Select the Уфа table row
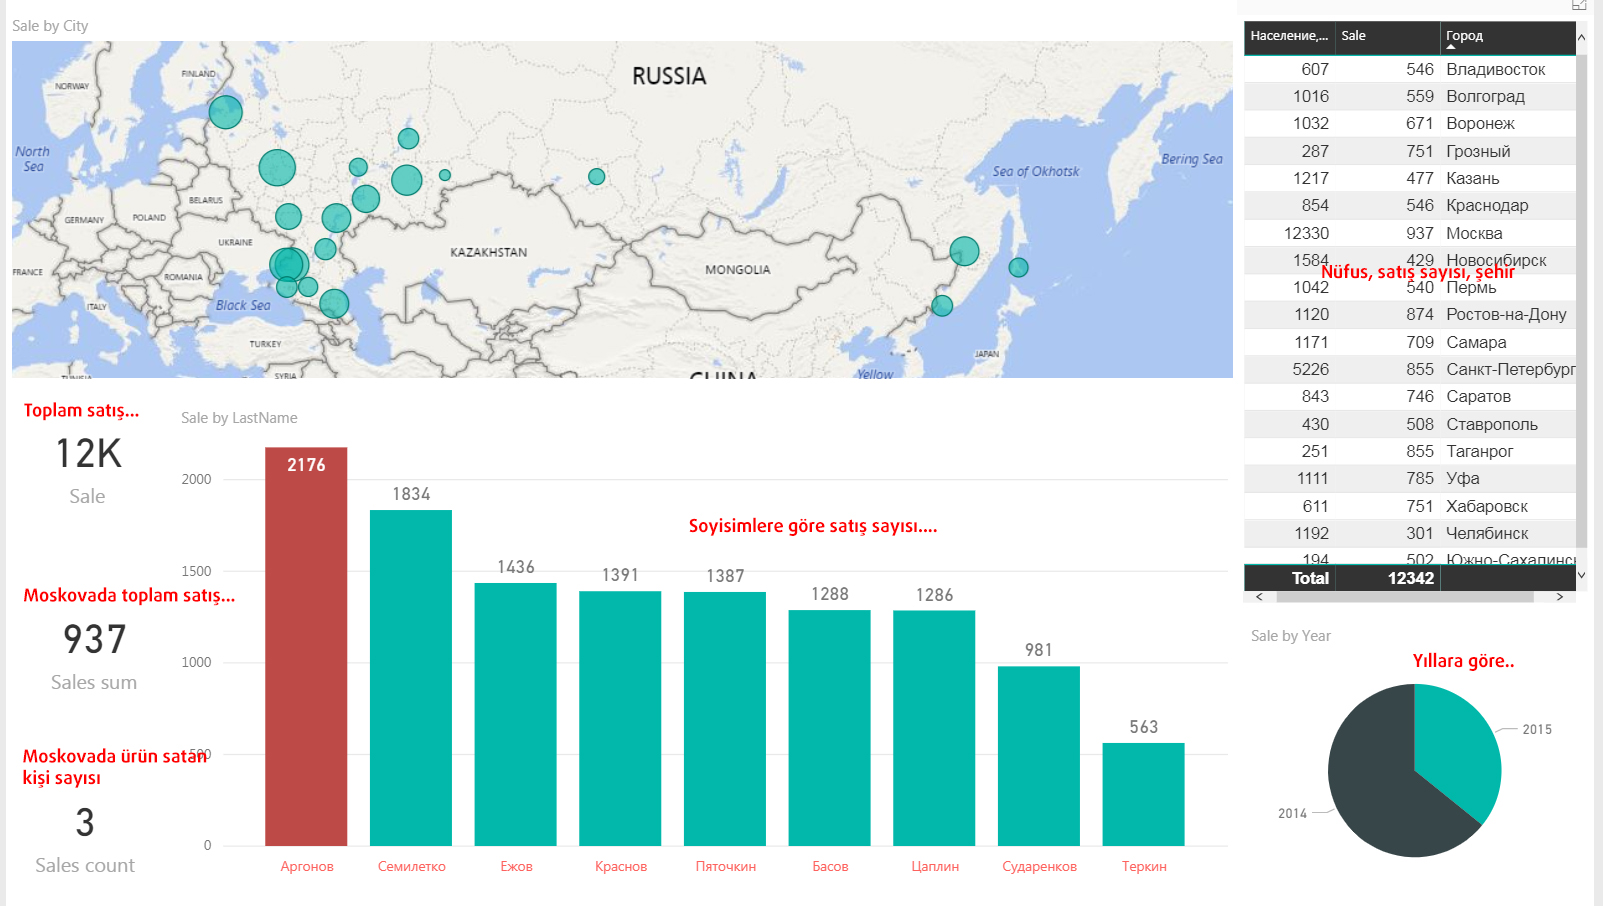Screen dimensions: 1603x906 (x=1410, y=478)
